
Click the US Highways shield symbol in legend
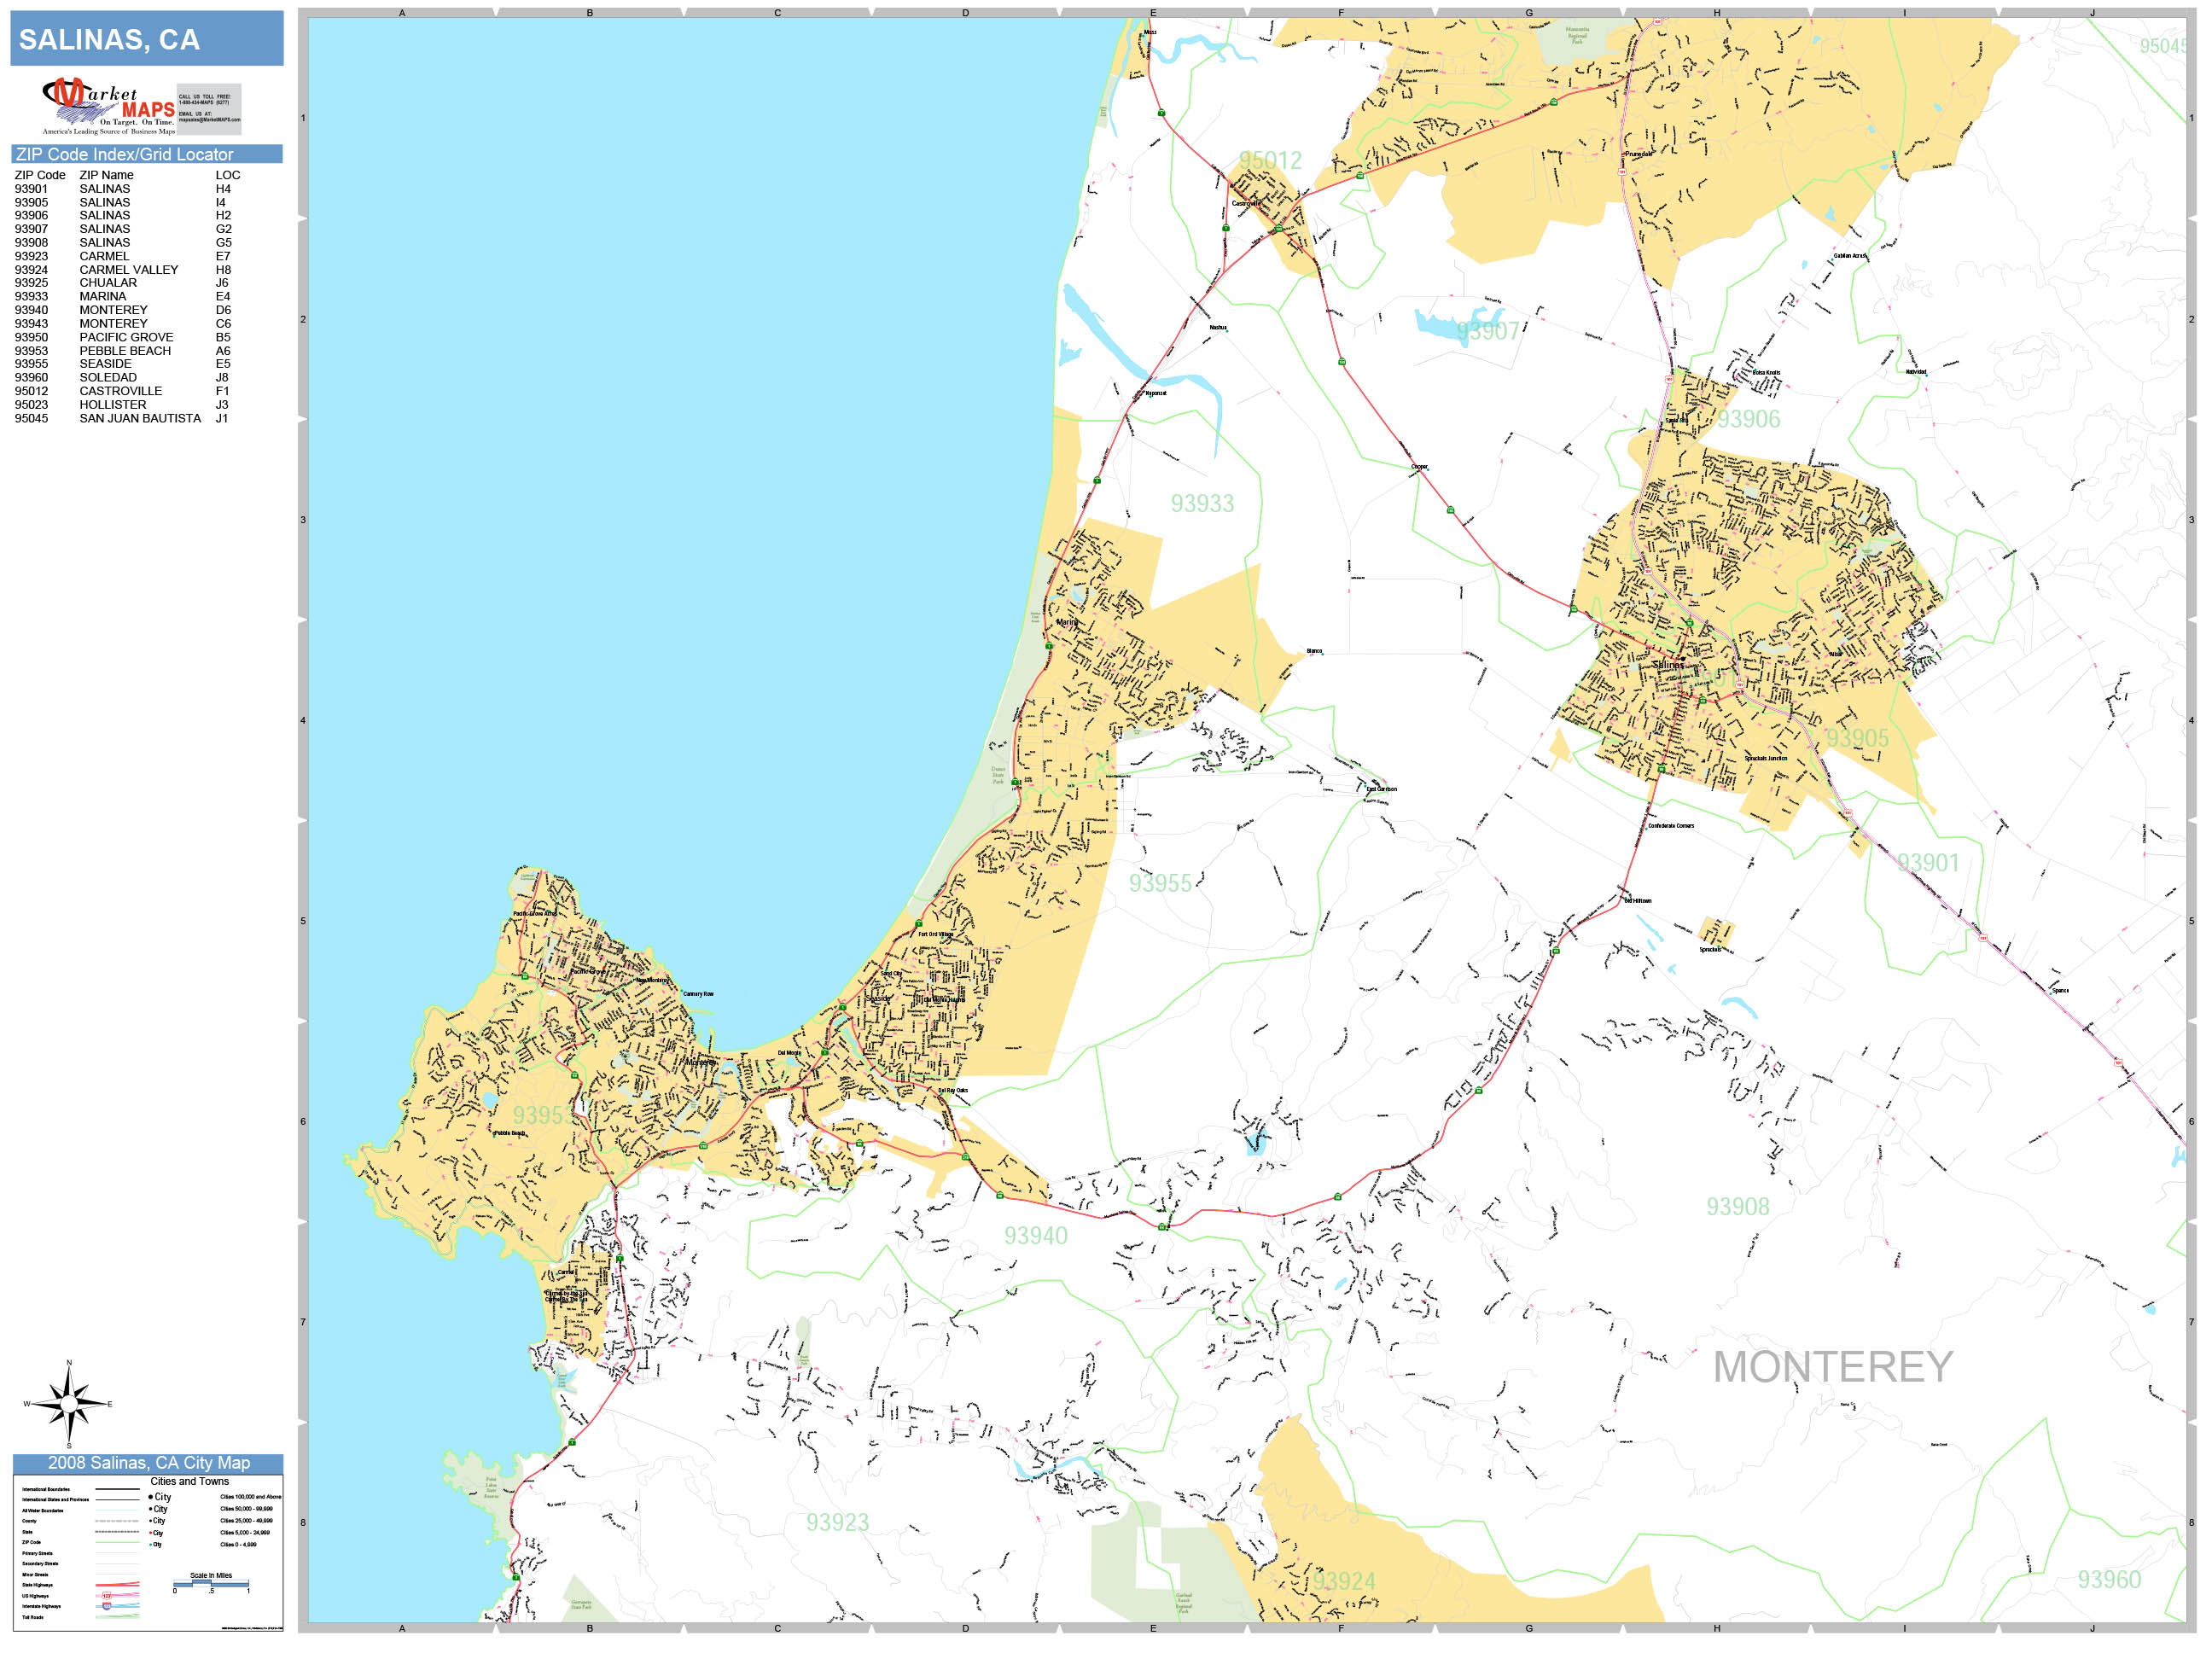107,1596
